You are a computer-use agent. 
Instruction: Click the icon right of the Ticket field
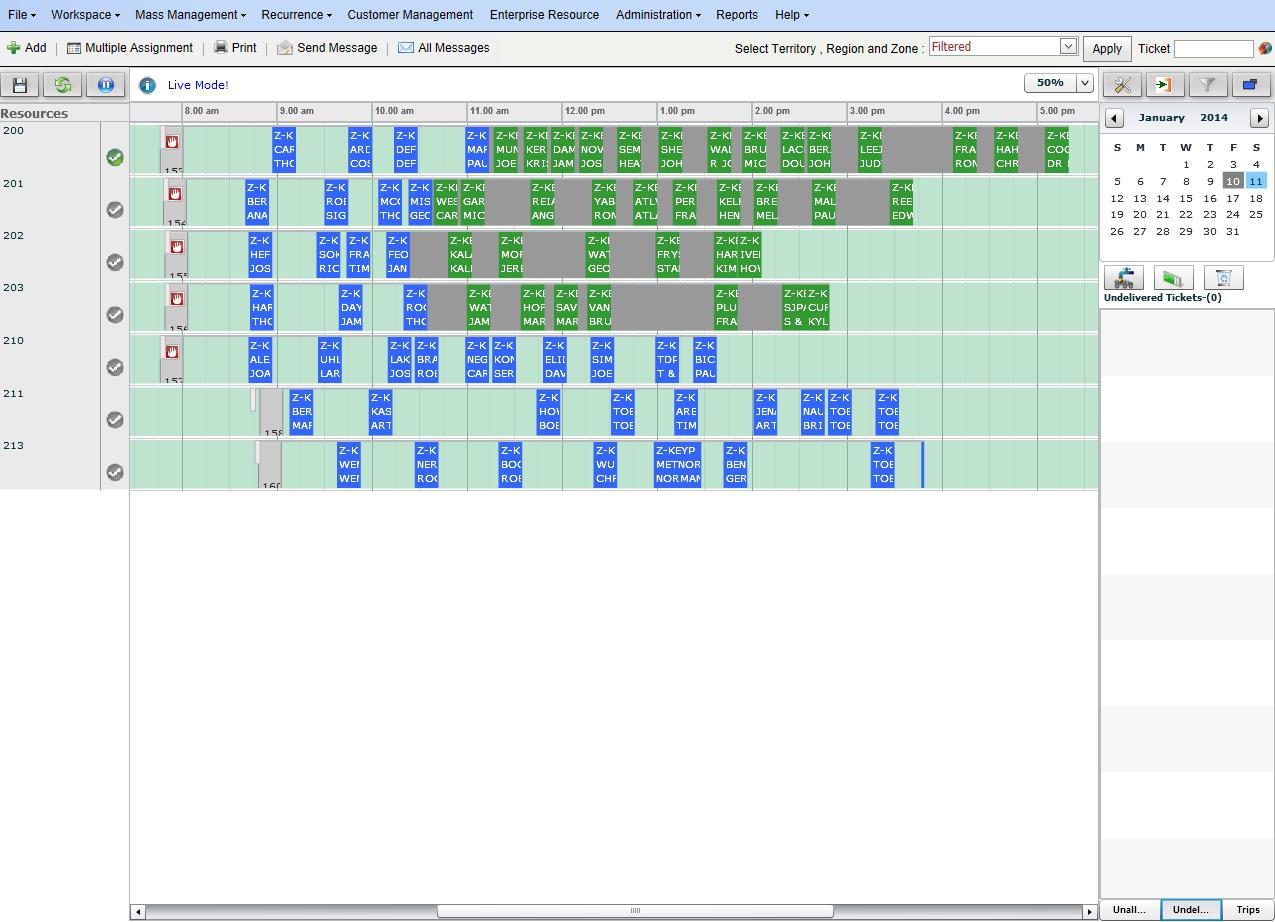coord(1265,48)
